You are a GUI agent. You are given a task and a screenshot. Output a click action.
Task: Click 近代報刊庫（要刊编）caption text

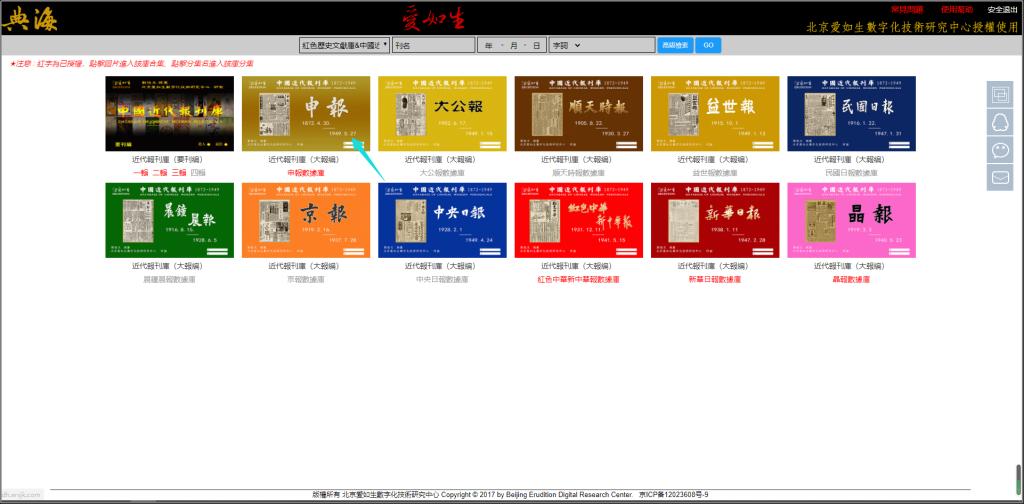point(169,159)
